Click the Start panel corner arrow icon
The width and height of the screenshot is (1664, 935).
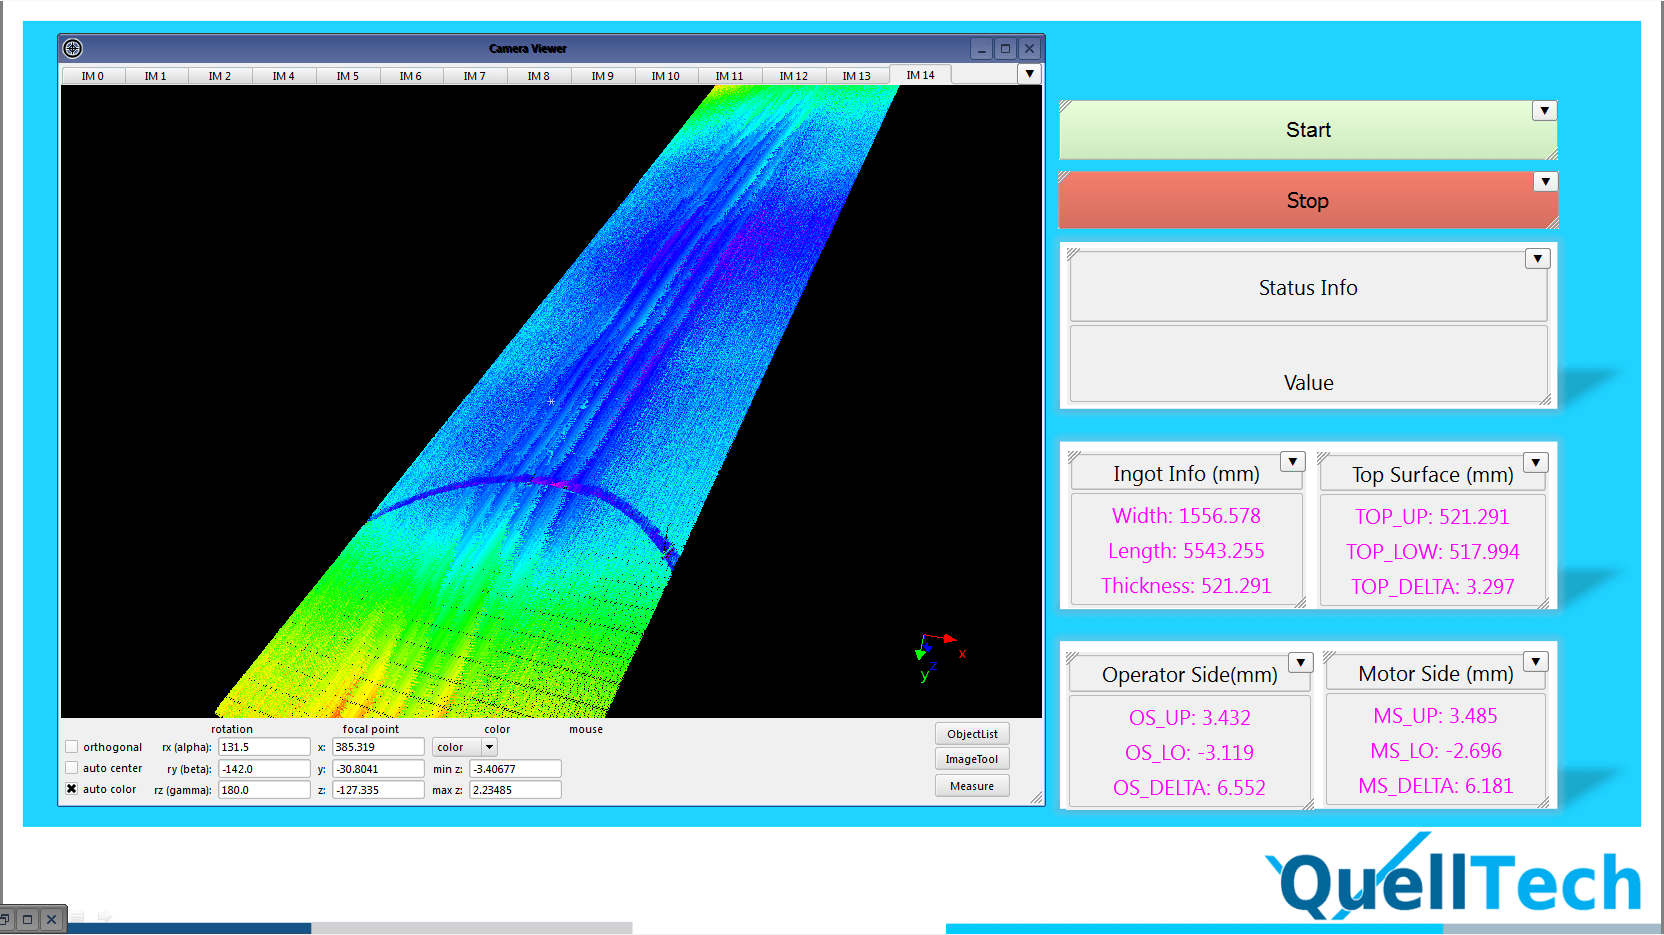[1544, 111]
